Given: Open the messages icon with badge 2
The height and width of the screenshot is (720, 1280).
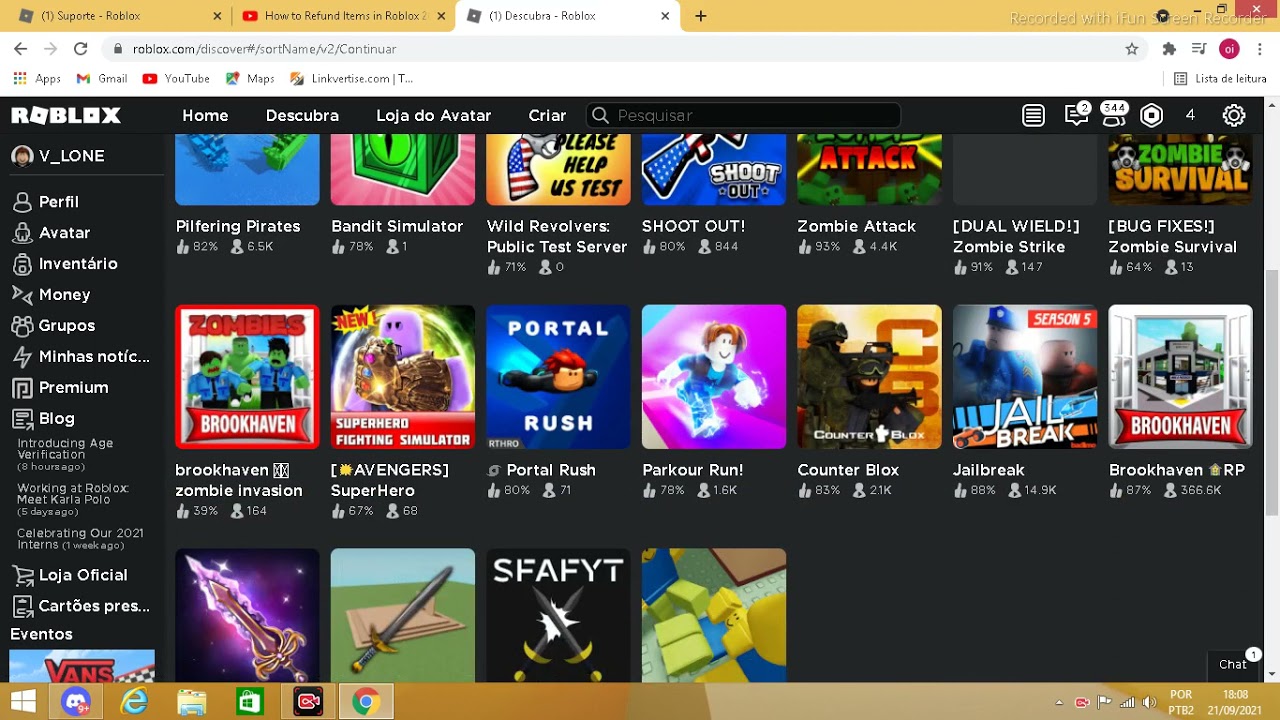Looking at the screenshot, I should coord(1076,115).
